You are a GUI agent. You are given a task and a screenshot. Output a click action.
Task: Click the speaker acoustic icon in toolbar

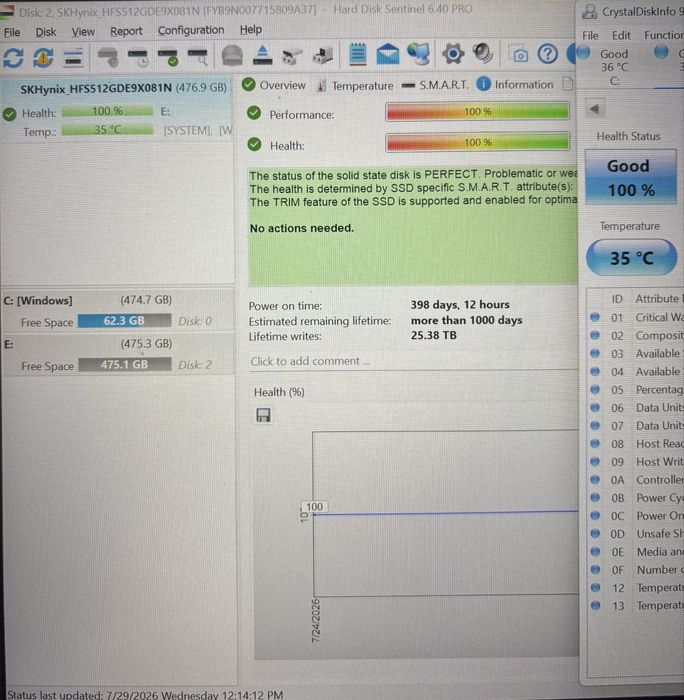point(483,54)
